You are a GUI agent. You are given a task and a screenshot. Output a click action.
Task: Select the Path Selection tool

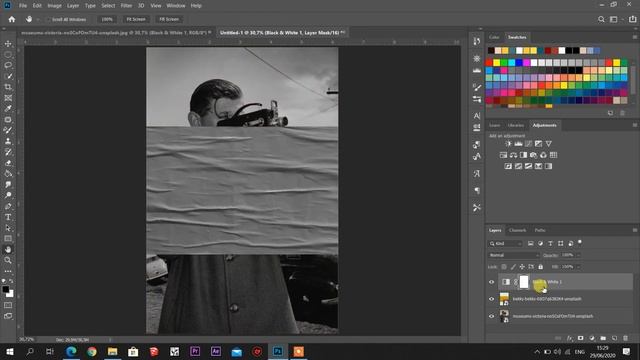click(8, 228)
